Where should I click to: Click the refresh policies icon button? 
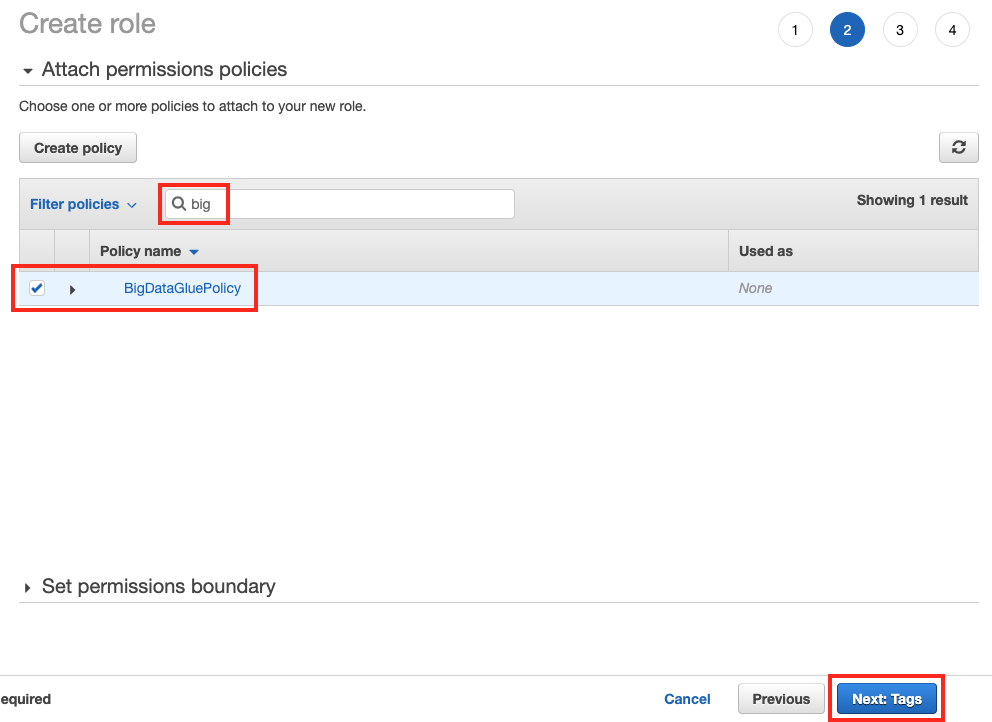[x=958, y=148]
